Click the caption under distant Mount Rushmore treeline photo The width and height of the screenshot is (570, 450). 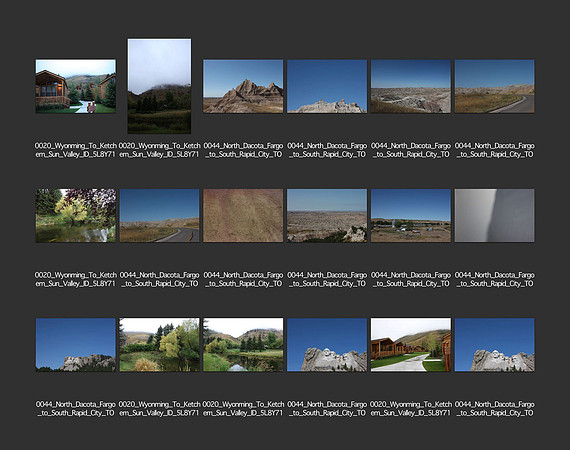[x=76, y=409]
